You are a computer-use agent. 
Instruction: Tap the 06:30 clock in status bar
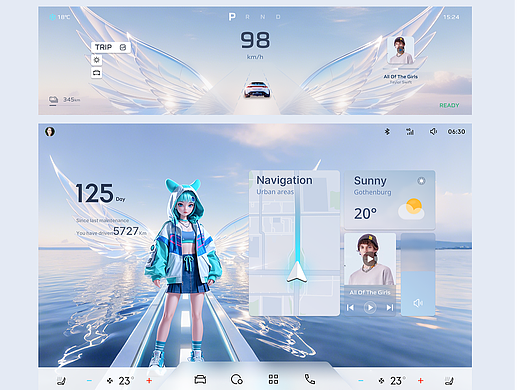456,132
